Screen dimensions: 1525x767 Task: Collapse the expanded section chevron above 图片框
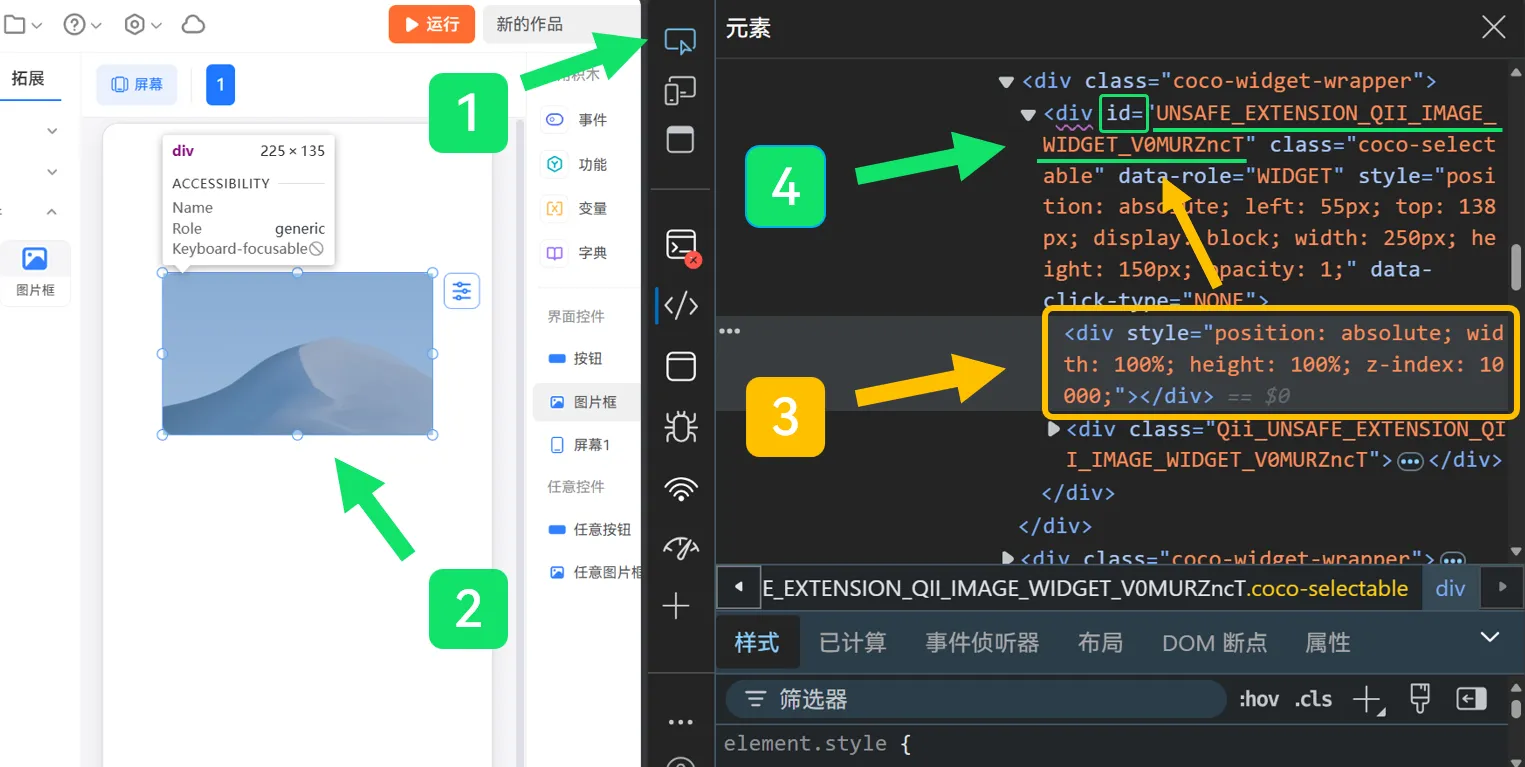click(x=52, y=212)
